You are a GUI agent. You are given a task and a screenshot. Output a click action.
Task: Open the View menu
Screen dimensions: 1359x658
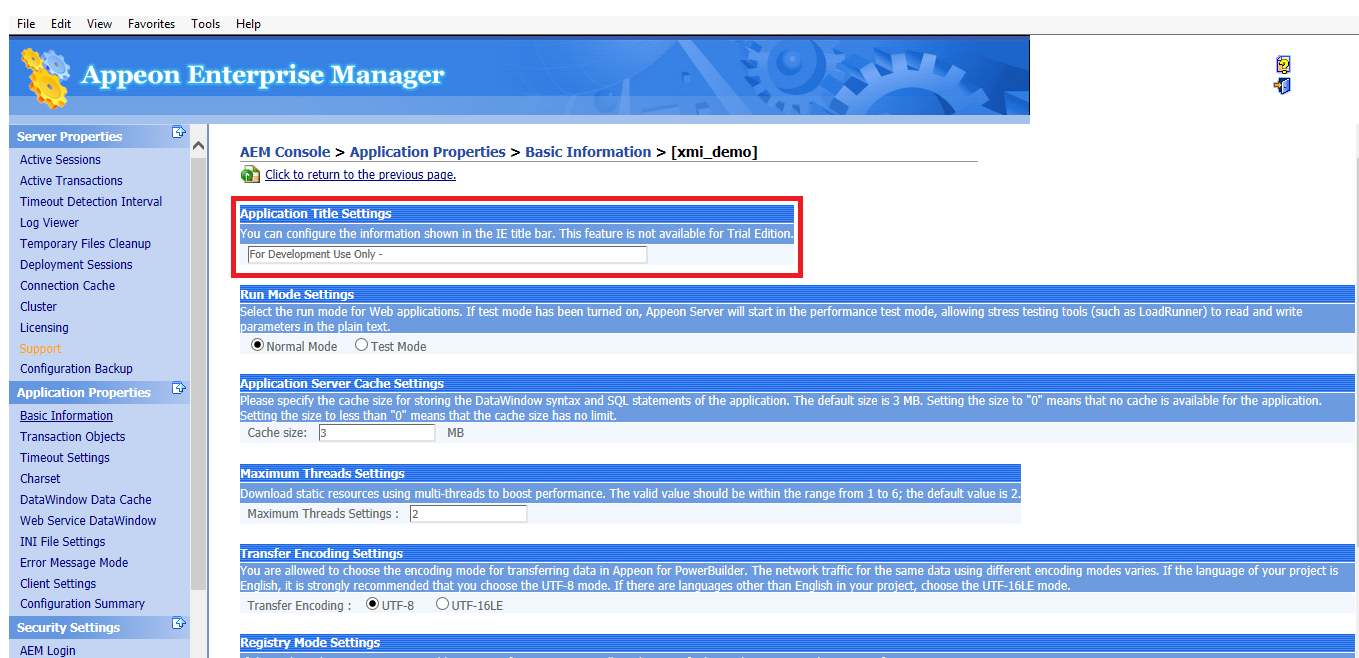(99, 24)
